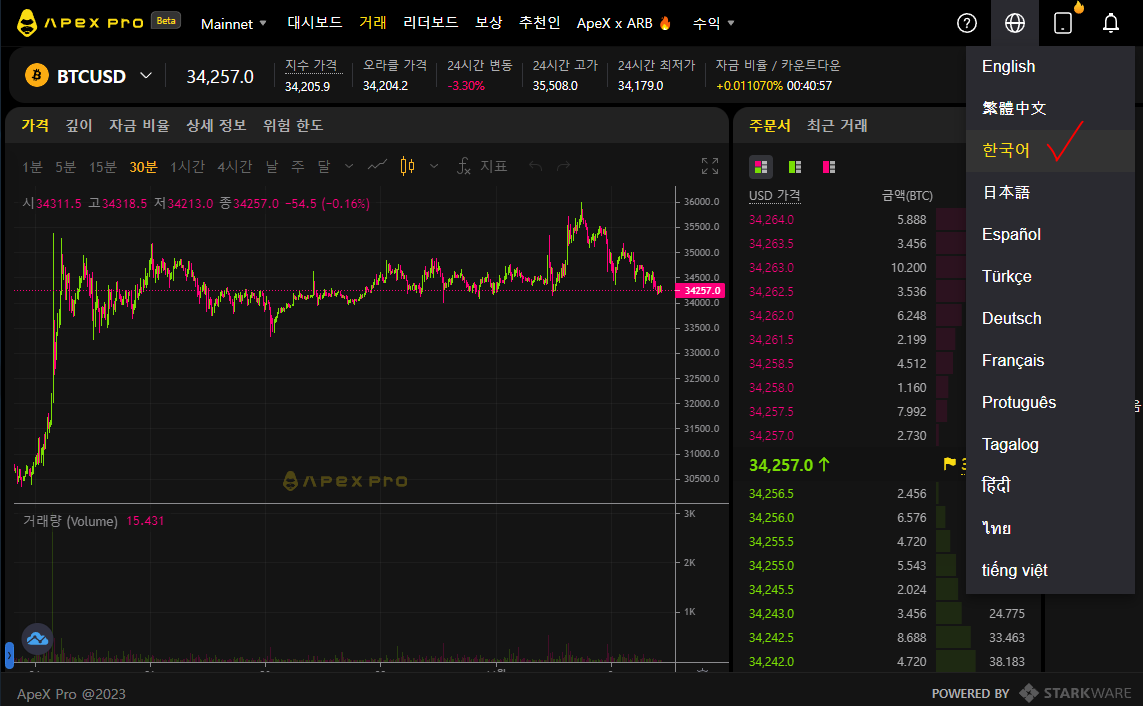Switch to the 위험 한도 tab
This screenshot has height=706, width=1143.
click(293, 125)
